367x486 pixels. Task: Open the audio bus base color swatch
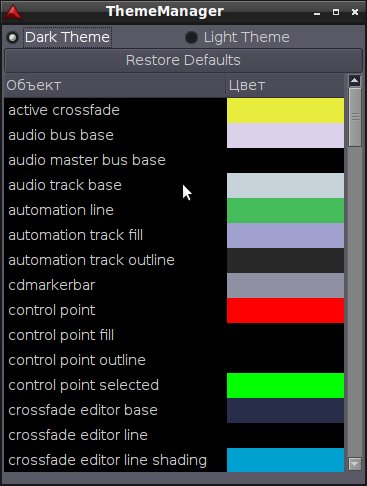click(285, 135)
